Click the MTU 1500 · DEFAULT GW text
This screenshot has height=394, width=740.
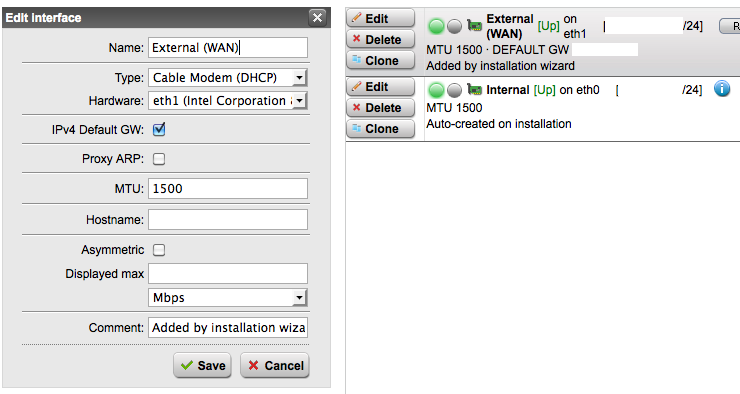click(x=497, y=50)
